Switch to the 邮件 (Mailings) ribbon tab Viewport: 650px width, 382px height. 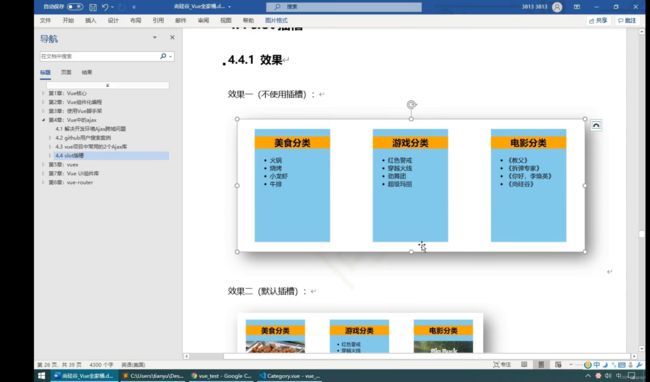click(181, 20)
